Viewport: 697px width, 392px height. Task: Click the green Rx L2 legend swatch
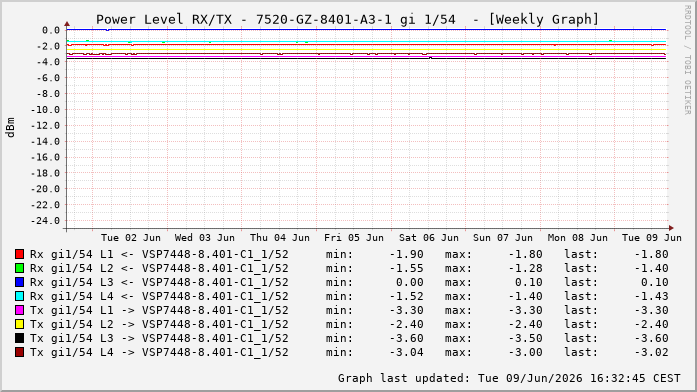19,268
